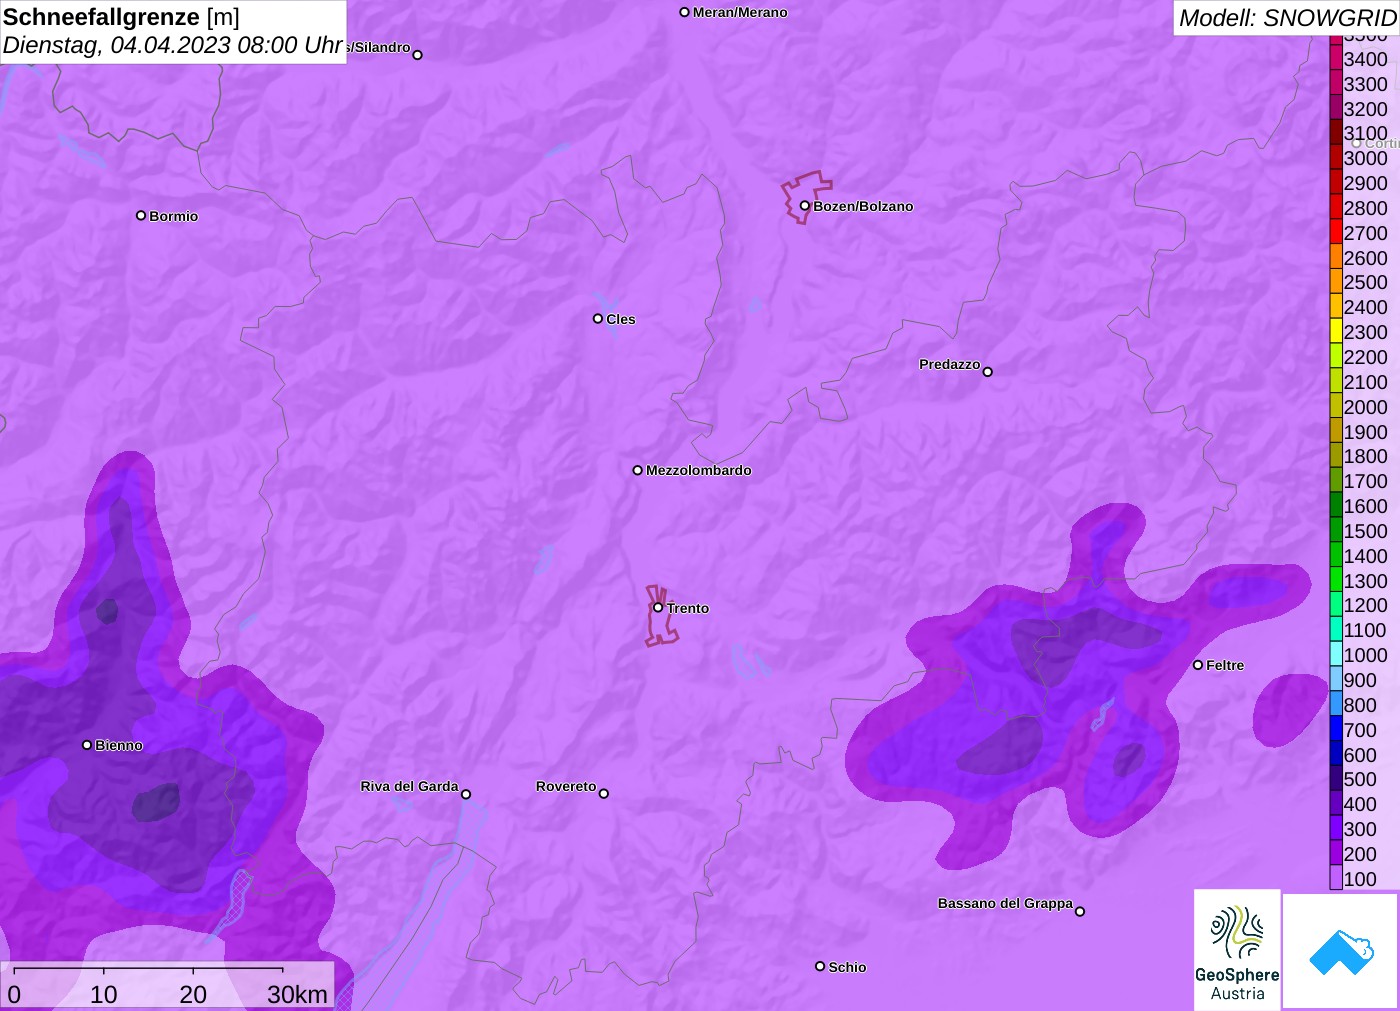The height and width of the screenshot is (1011, 1400).
Task: Click the Bormio location marker
Action: [141, 215]
